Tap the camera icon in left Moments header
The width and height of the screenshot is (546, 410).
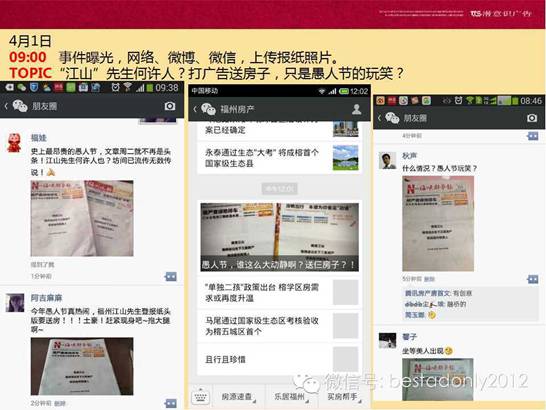pyautogui.click(x=170, y=106)
